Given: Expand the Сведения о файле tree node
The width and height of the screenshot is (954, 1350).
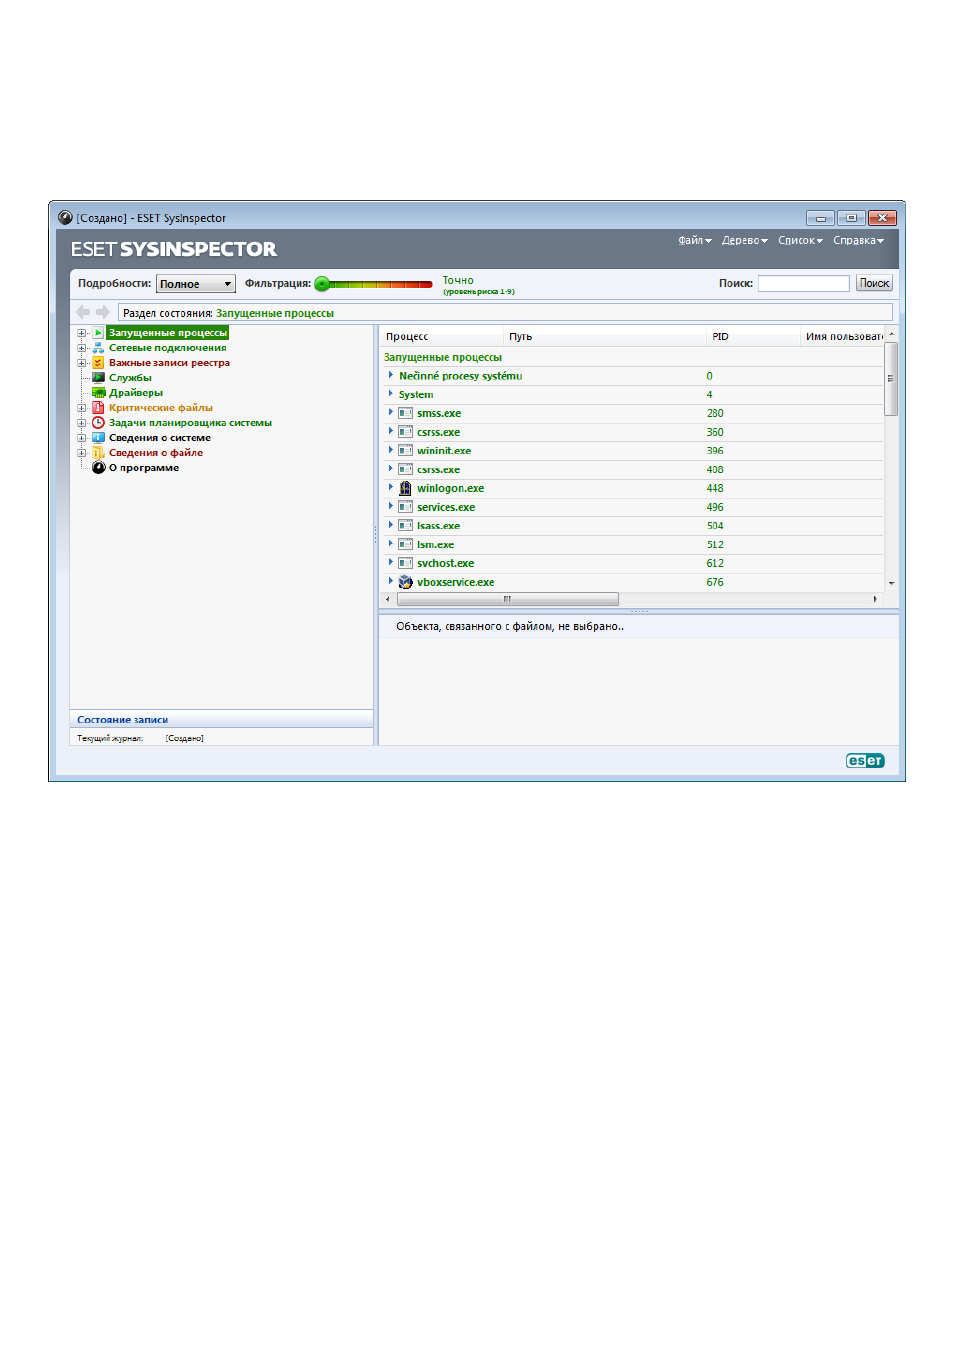Looking at the screenshot, I should click(82, 453).
